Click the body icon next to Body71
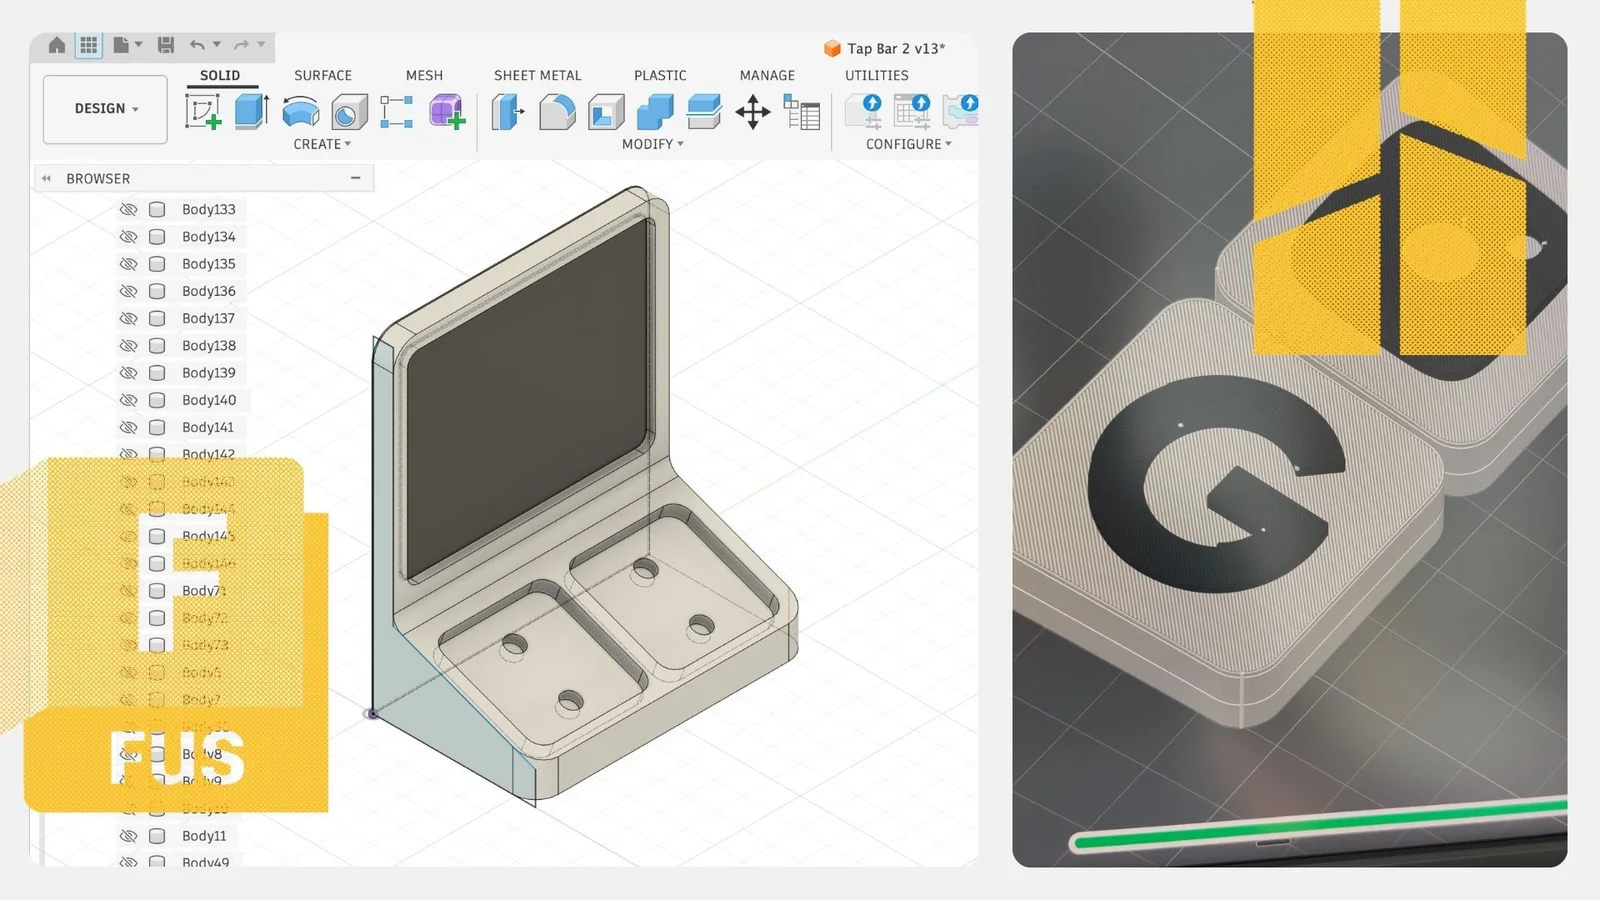 157,591
